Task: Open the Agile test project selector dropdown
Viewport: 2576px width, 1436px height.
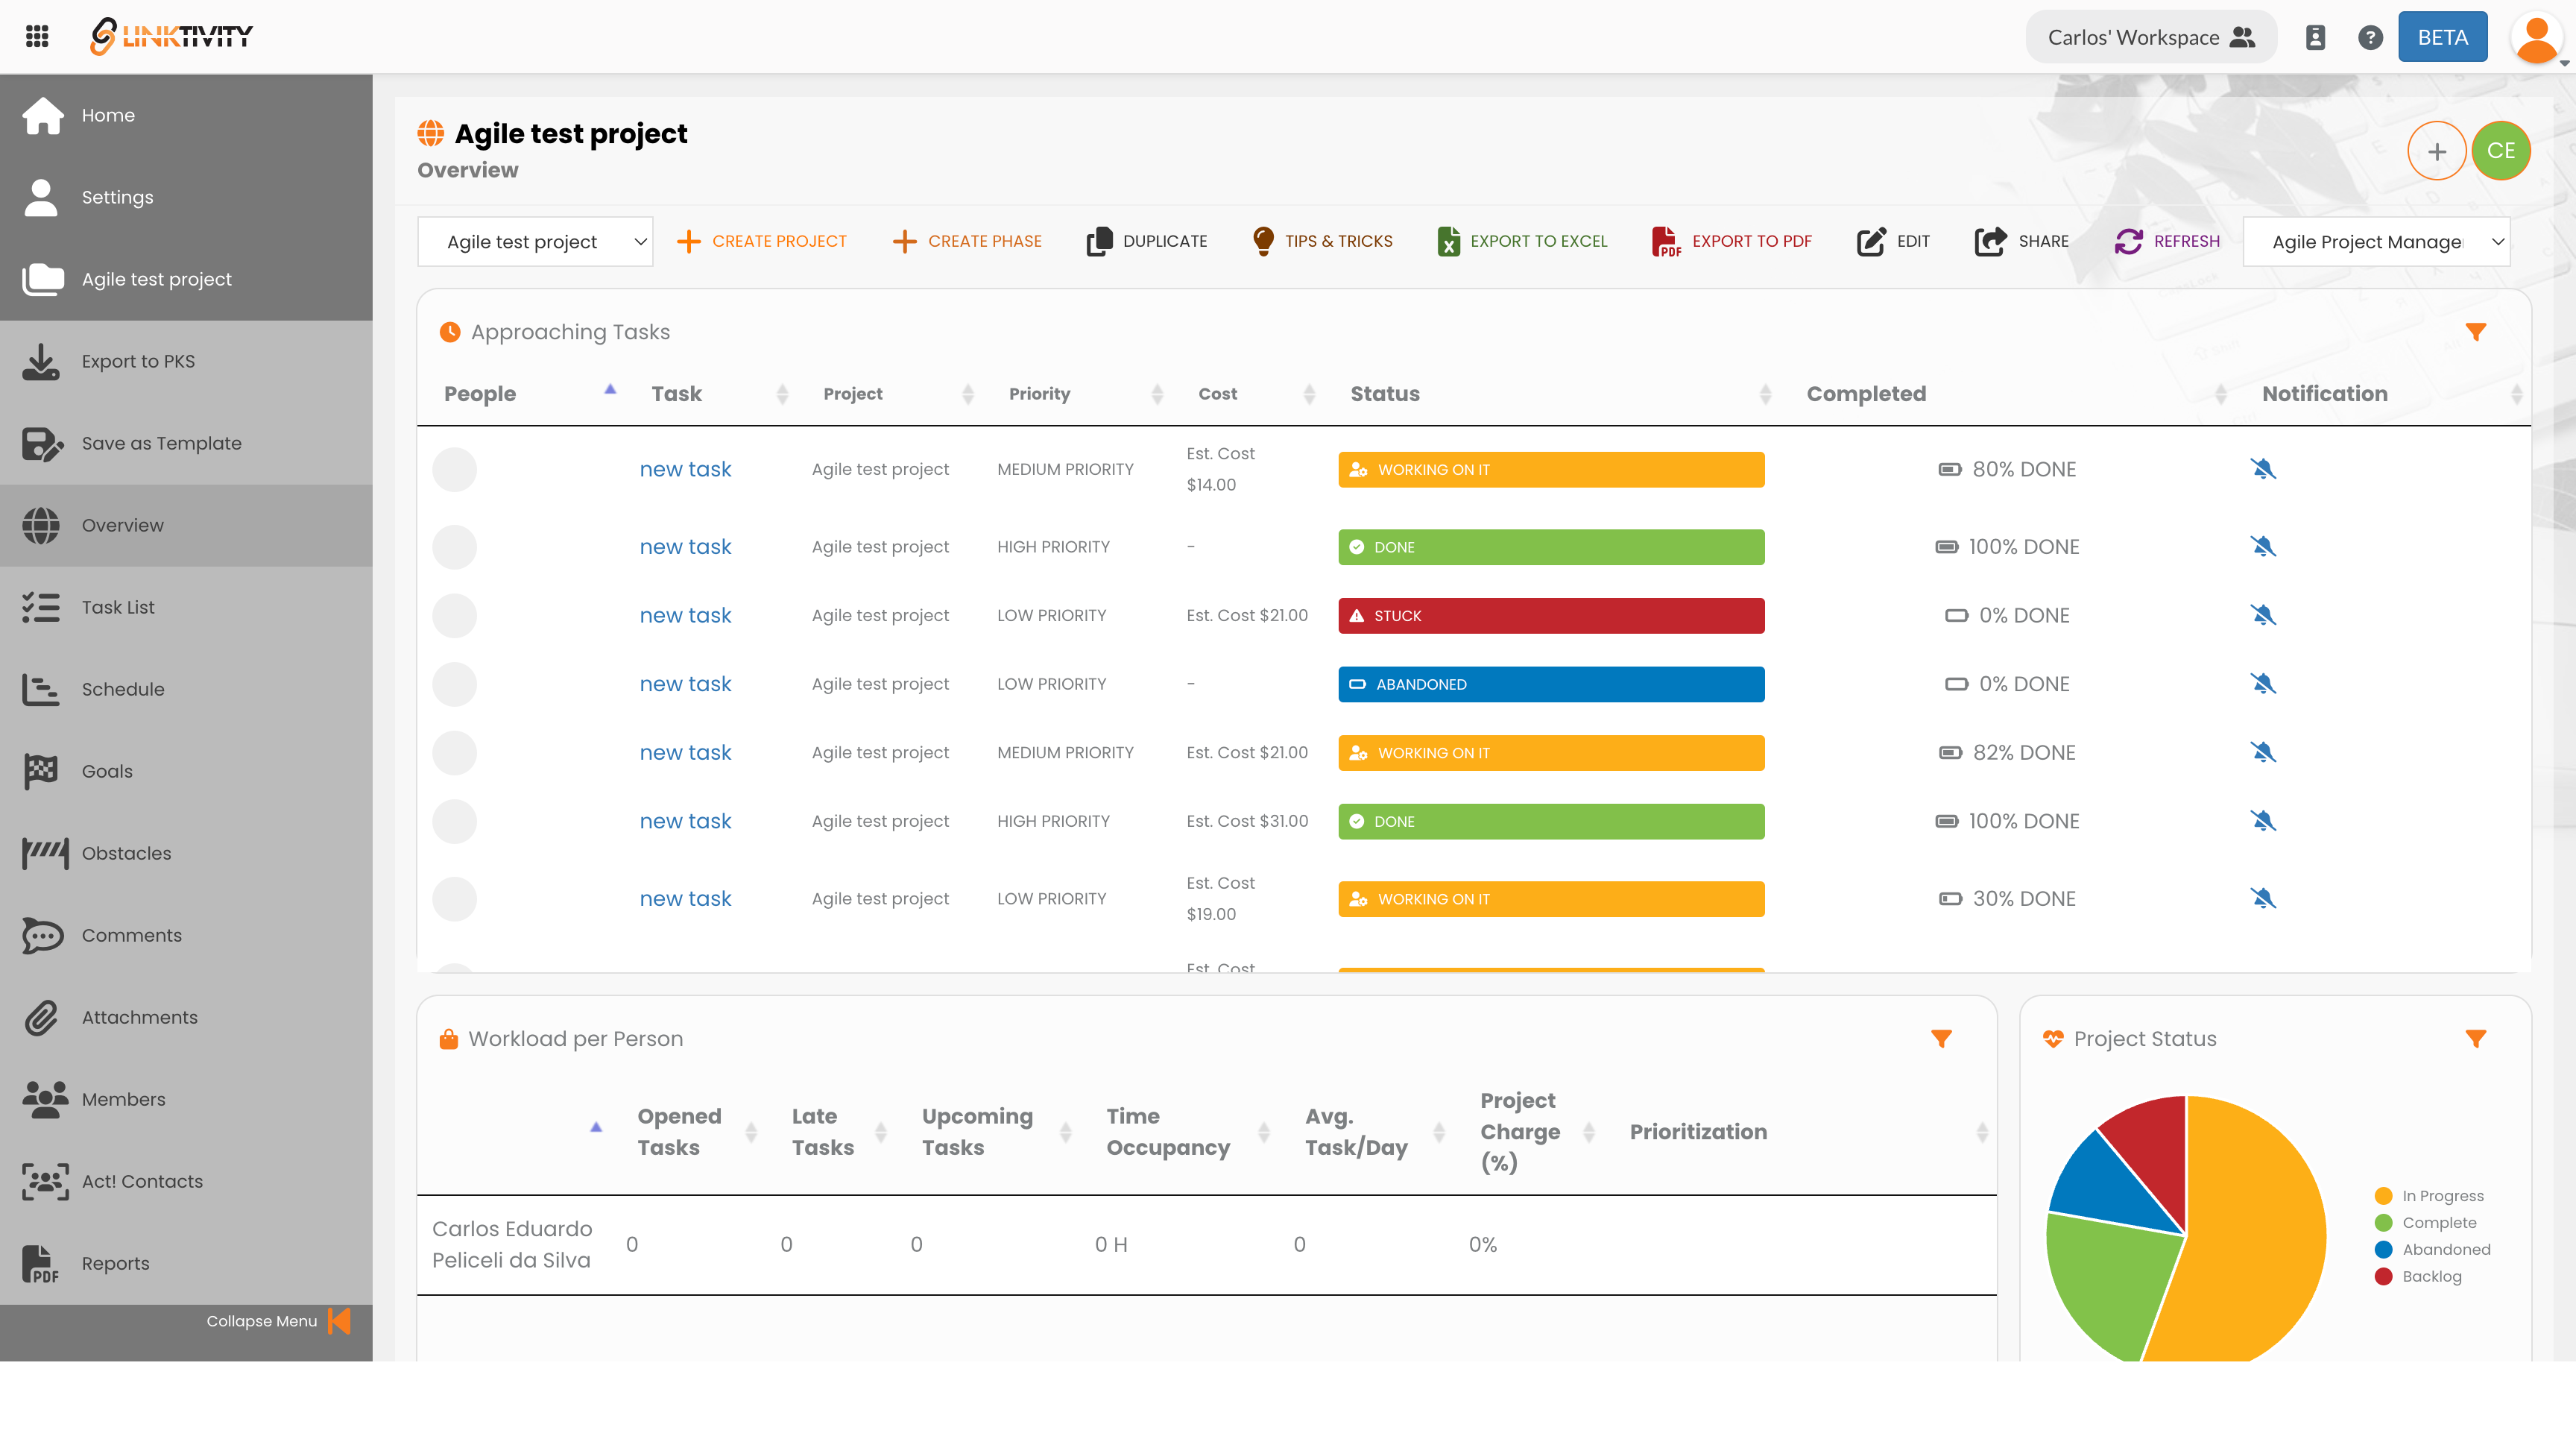Action: pyautogui.click(x=535, y=242)
